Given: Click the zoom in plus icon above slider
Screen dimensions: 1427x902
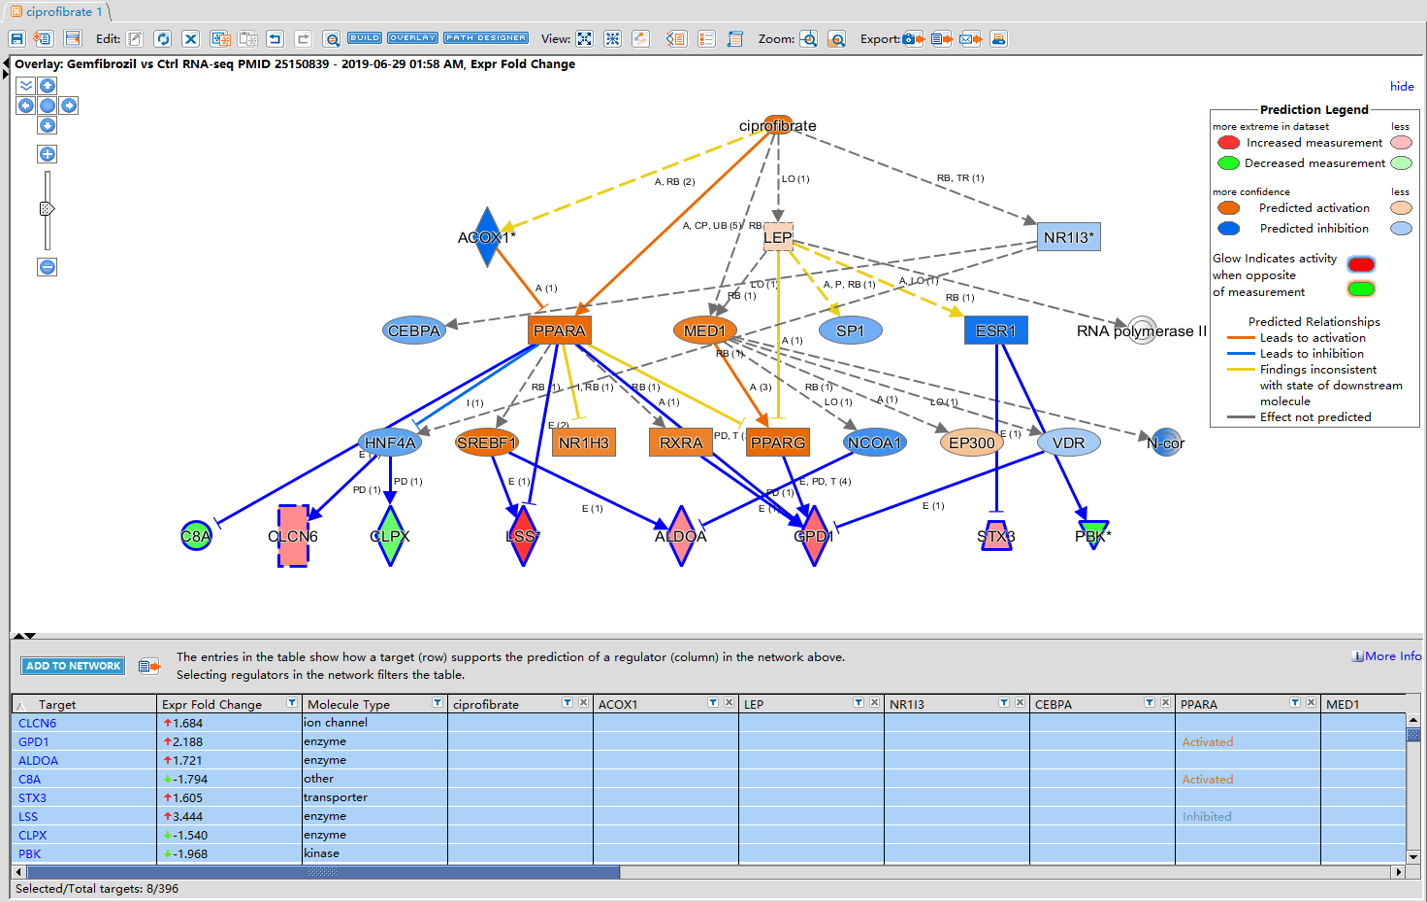Looking at the screenshot, I should point(47,154).
